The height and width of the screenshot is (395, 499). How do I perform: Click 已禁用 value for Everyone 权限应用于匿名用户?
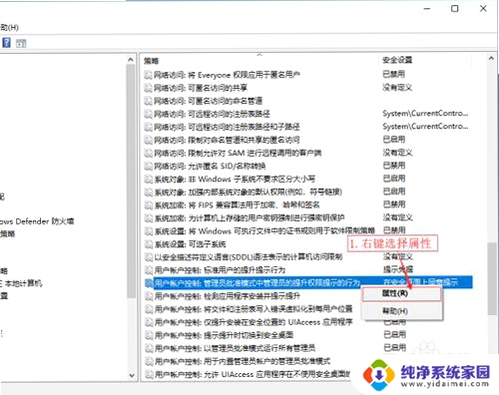click(x=394, y=74)
